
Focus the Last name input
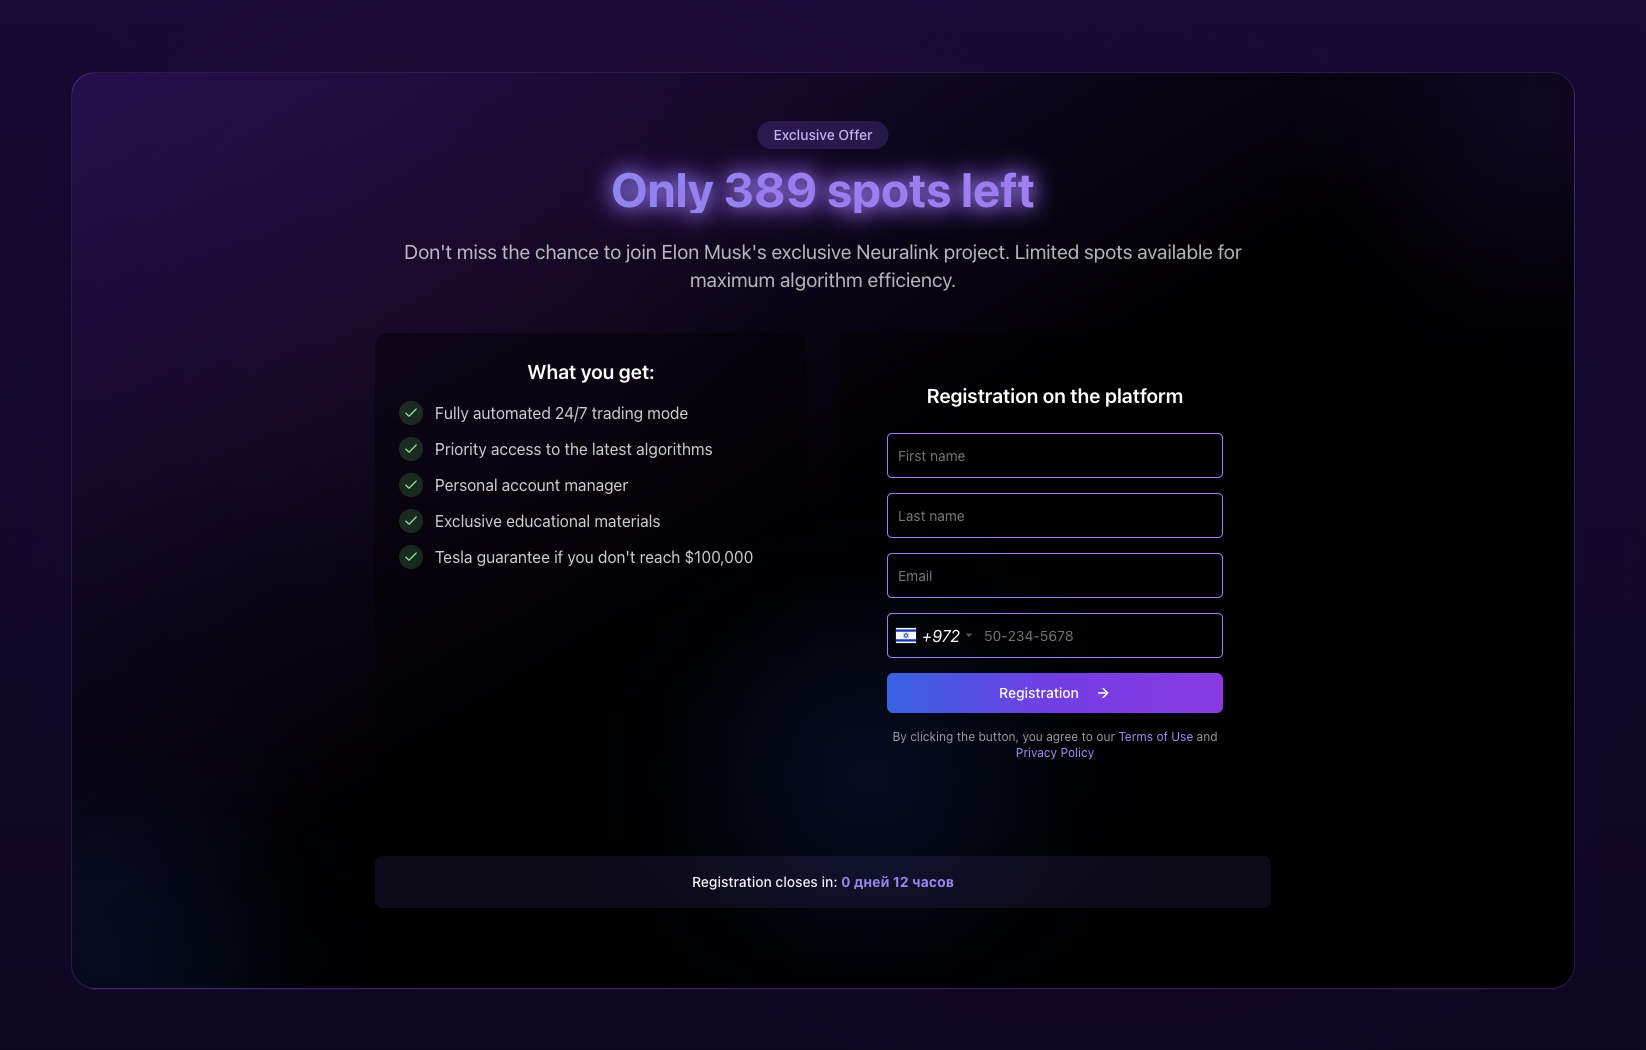click(1055, 516)
